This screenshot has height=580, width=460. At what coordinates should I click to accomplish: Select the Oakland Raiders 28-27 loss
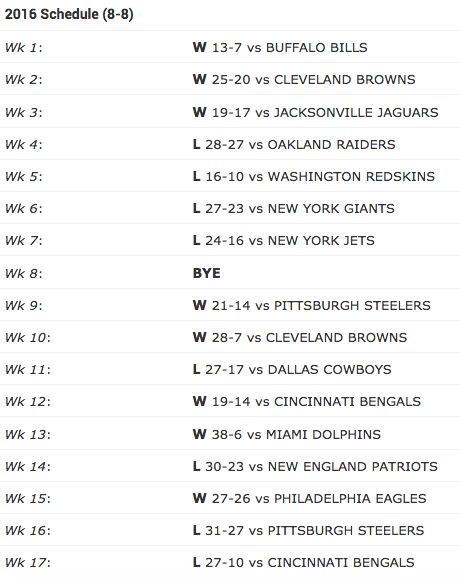click(x=230, y=144)
